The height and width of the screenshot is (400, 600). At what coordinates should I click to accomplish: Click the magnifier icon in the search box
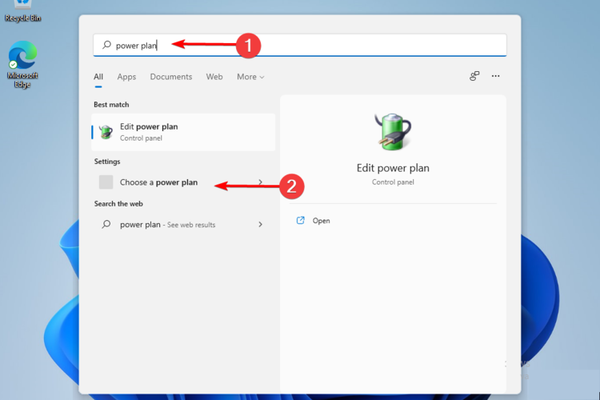point(105,45)
